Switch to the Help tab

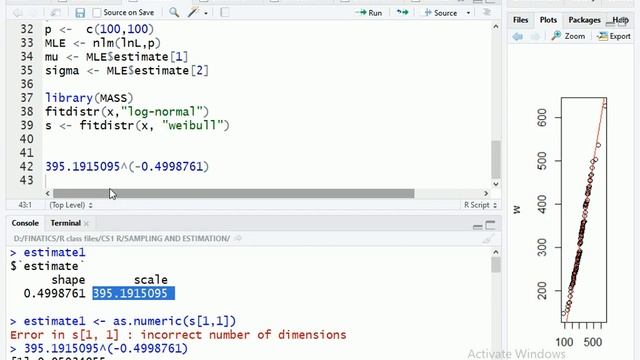click(x=620, y=20)
